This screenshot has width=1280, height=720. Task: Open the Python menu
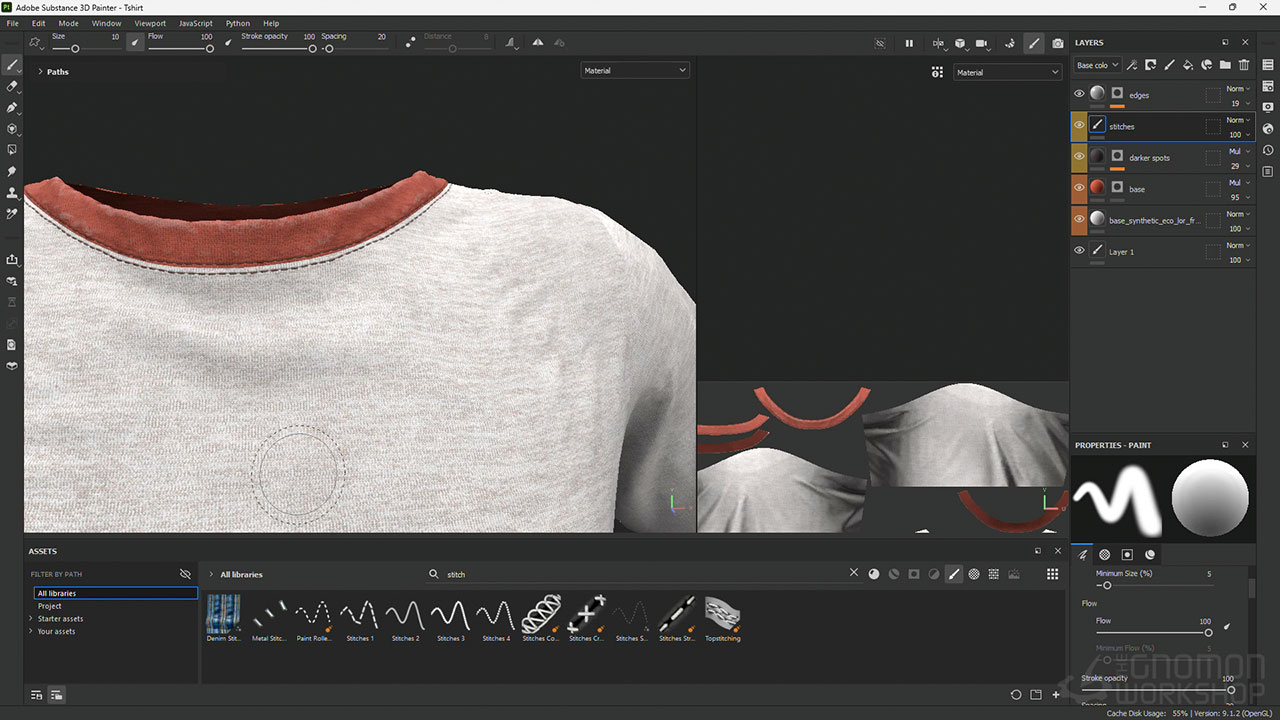(x=238, y=23)
